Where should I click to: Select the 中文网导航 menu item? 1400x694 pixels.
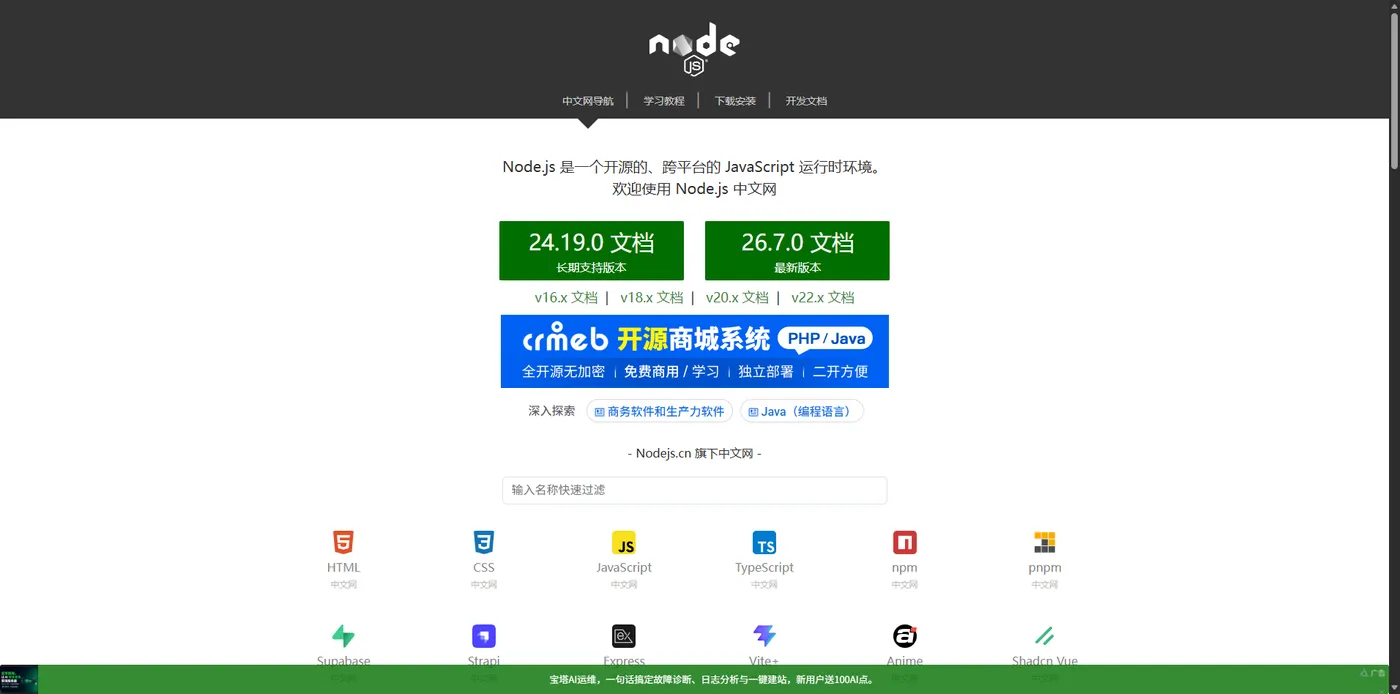pyautogui.click(x=588, y=101)
